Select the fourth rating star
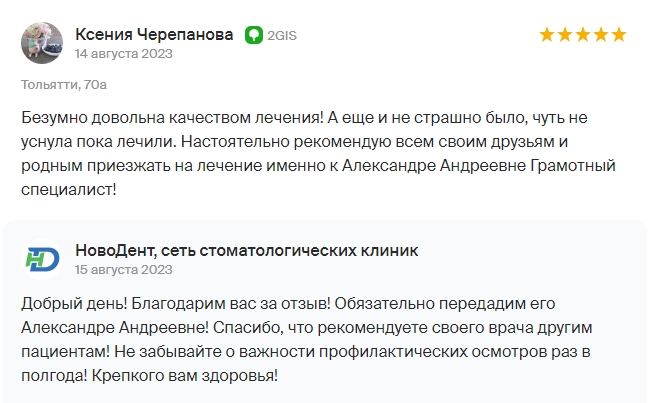 coord(601,35)
